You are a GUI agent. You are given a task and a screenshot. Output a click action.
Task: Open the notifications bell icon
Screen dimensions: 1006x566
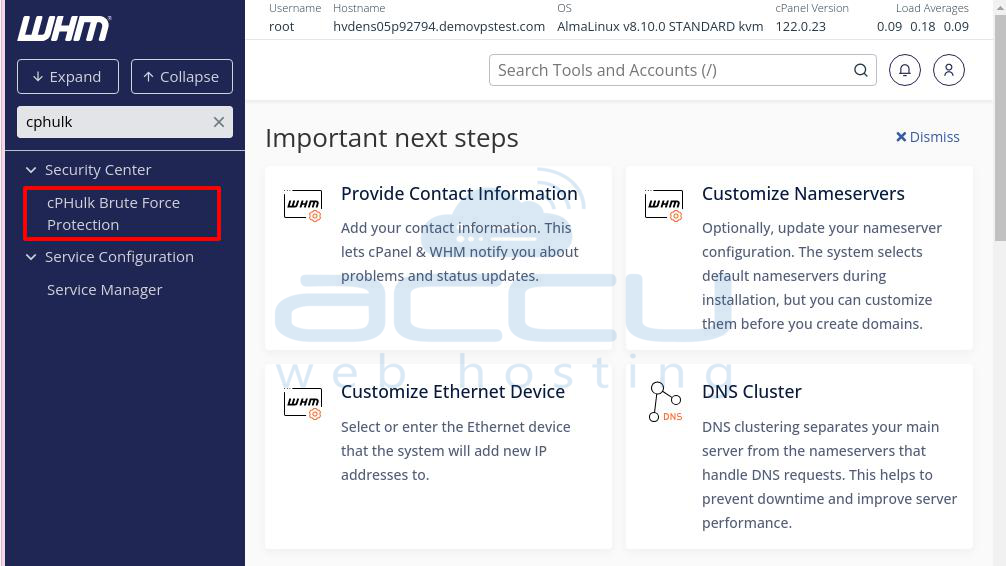click(905, 70)
